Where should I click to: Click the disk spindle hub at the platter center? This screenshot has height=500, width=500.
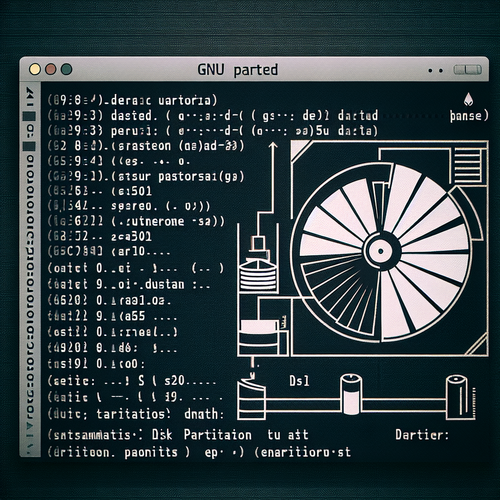[x=381, y=251]
